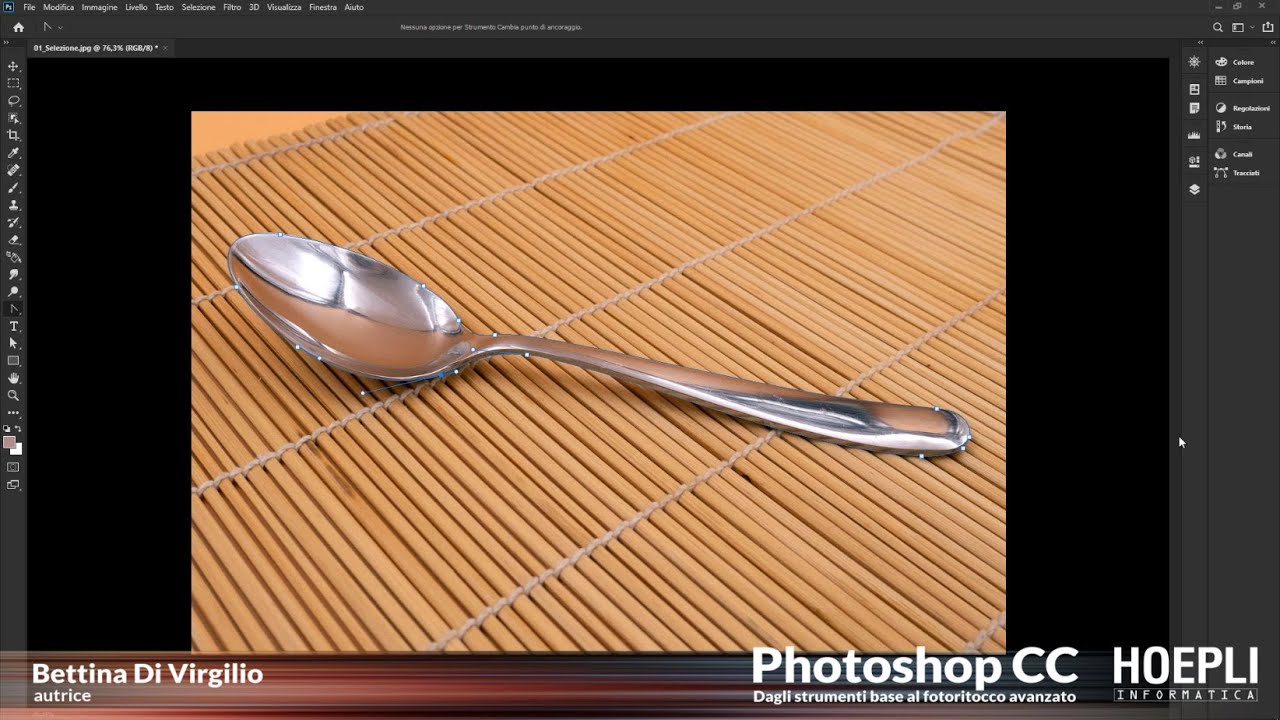This screenshot has height=720, width=1280.
Task: Select the Hand tool
Action: tap(13, 378)
